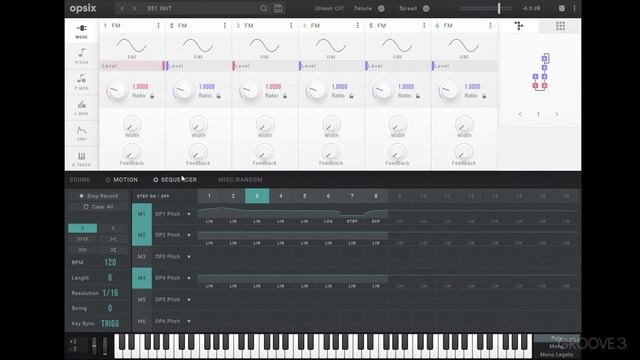The height and width of the screenshot is (360, 640).
Task: Click the Resolution value 1/16
Action: pyautogui.click(x=110, y=293)
